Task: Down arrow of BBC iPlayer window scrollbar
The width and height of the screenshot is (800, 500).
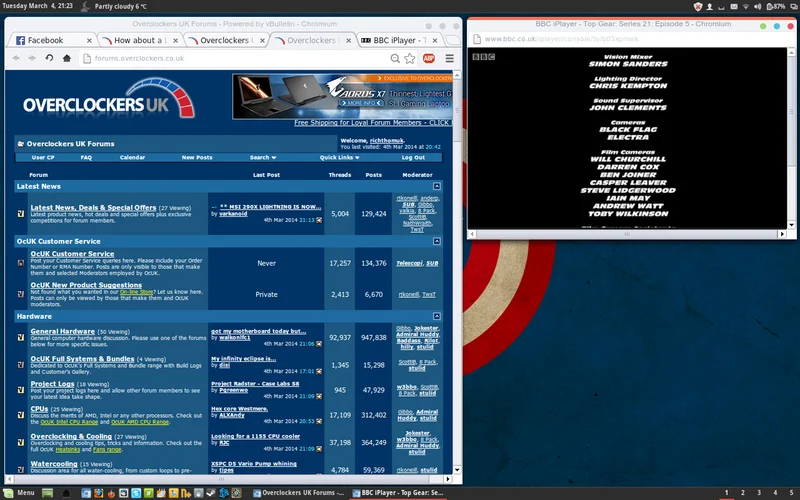Action: click(x=791, y=224)
